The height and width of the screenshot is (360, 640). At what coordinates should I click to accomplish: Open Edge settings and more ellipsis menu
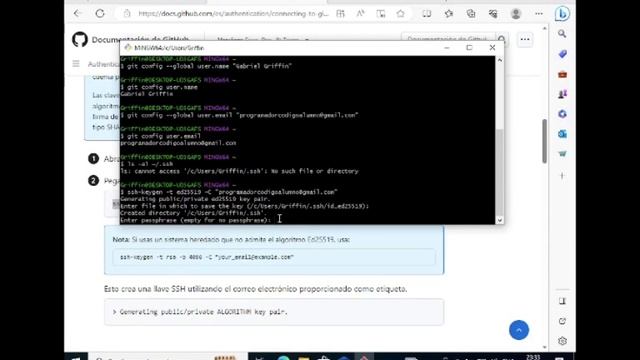539,13
